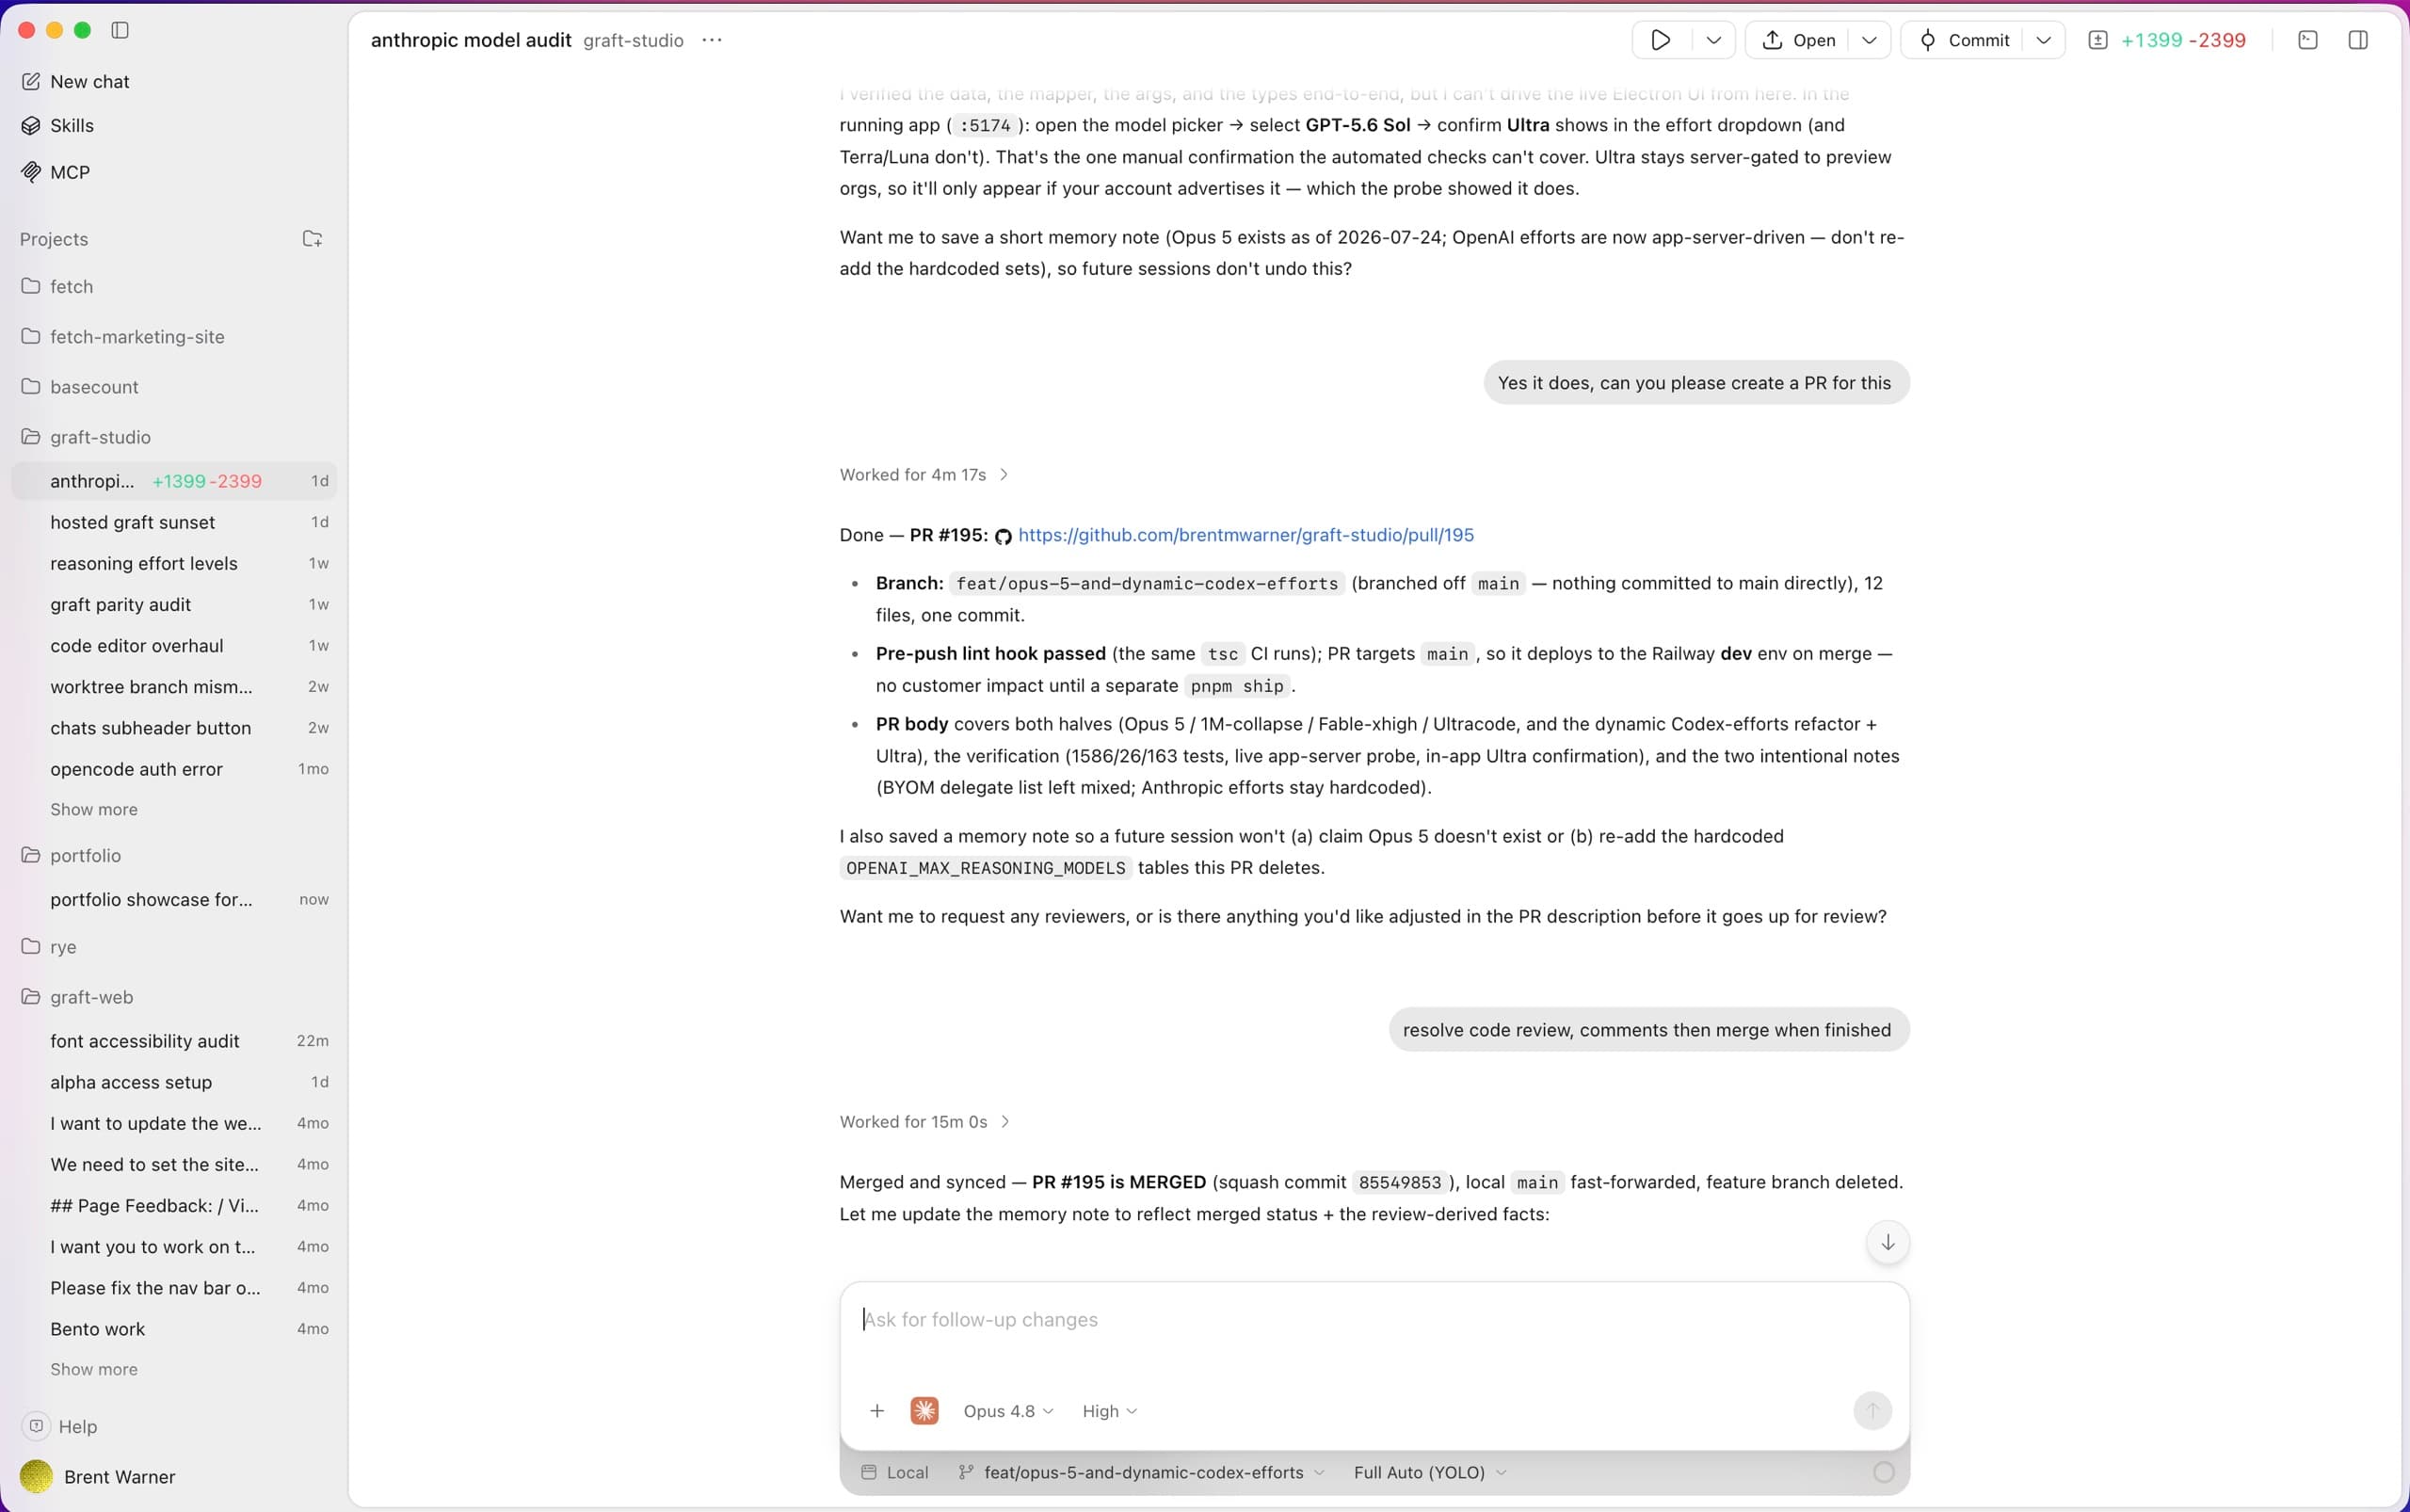Open the portfolio showcase chat
Screen dimensions: 2410x1512
pos(174,900)
